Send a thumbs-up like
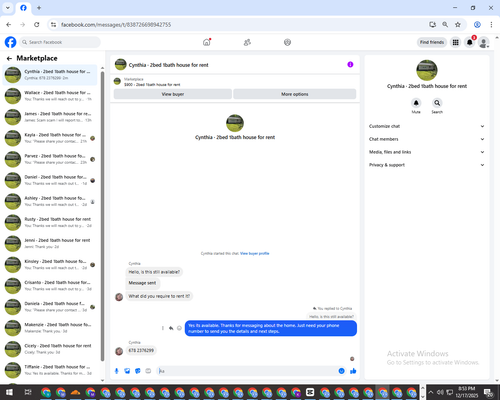The image size is (500, 400). click(x=353, y=371)
